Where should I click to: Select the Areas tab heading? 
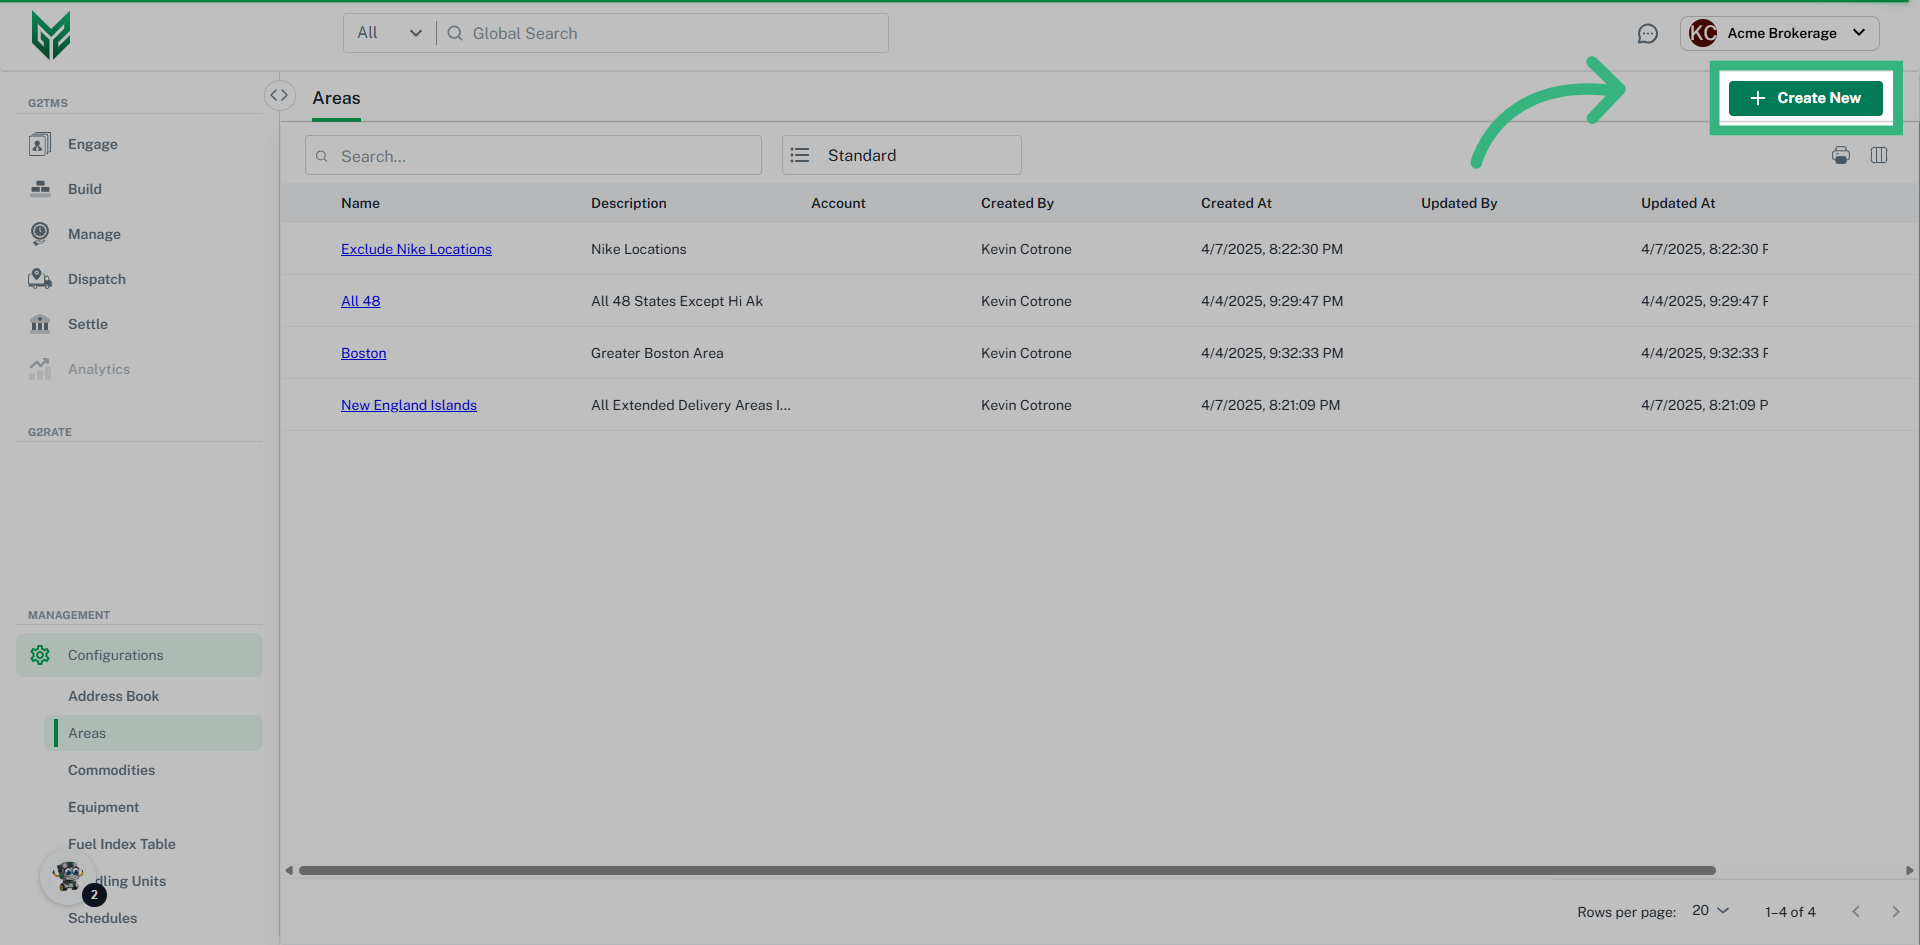[336, 98]
